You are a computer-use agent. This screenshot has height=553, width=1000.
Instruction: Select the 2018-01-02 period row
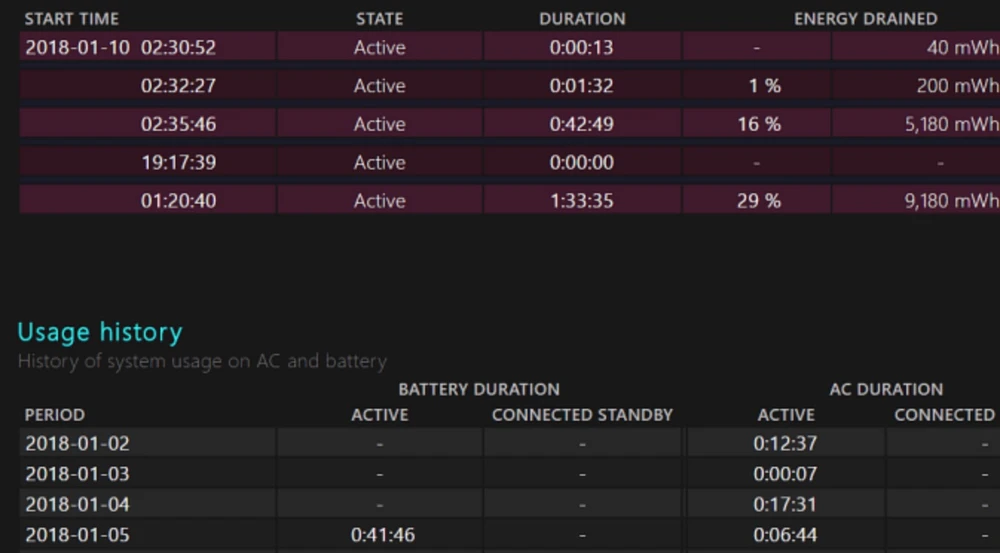point(77,444)
